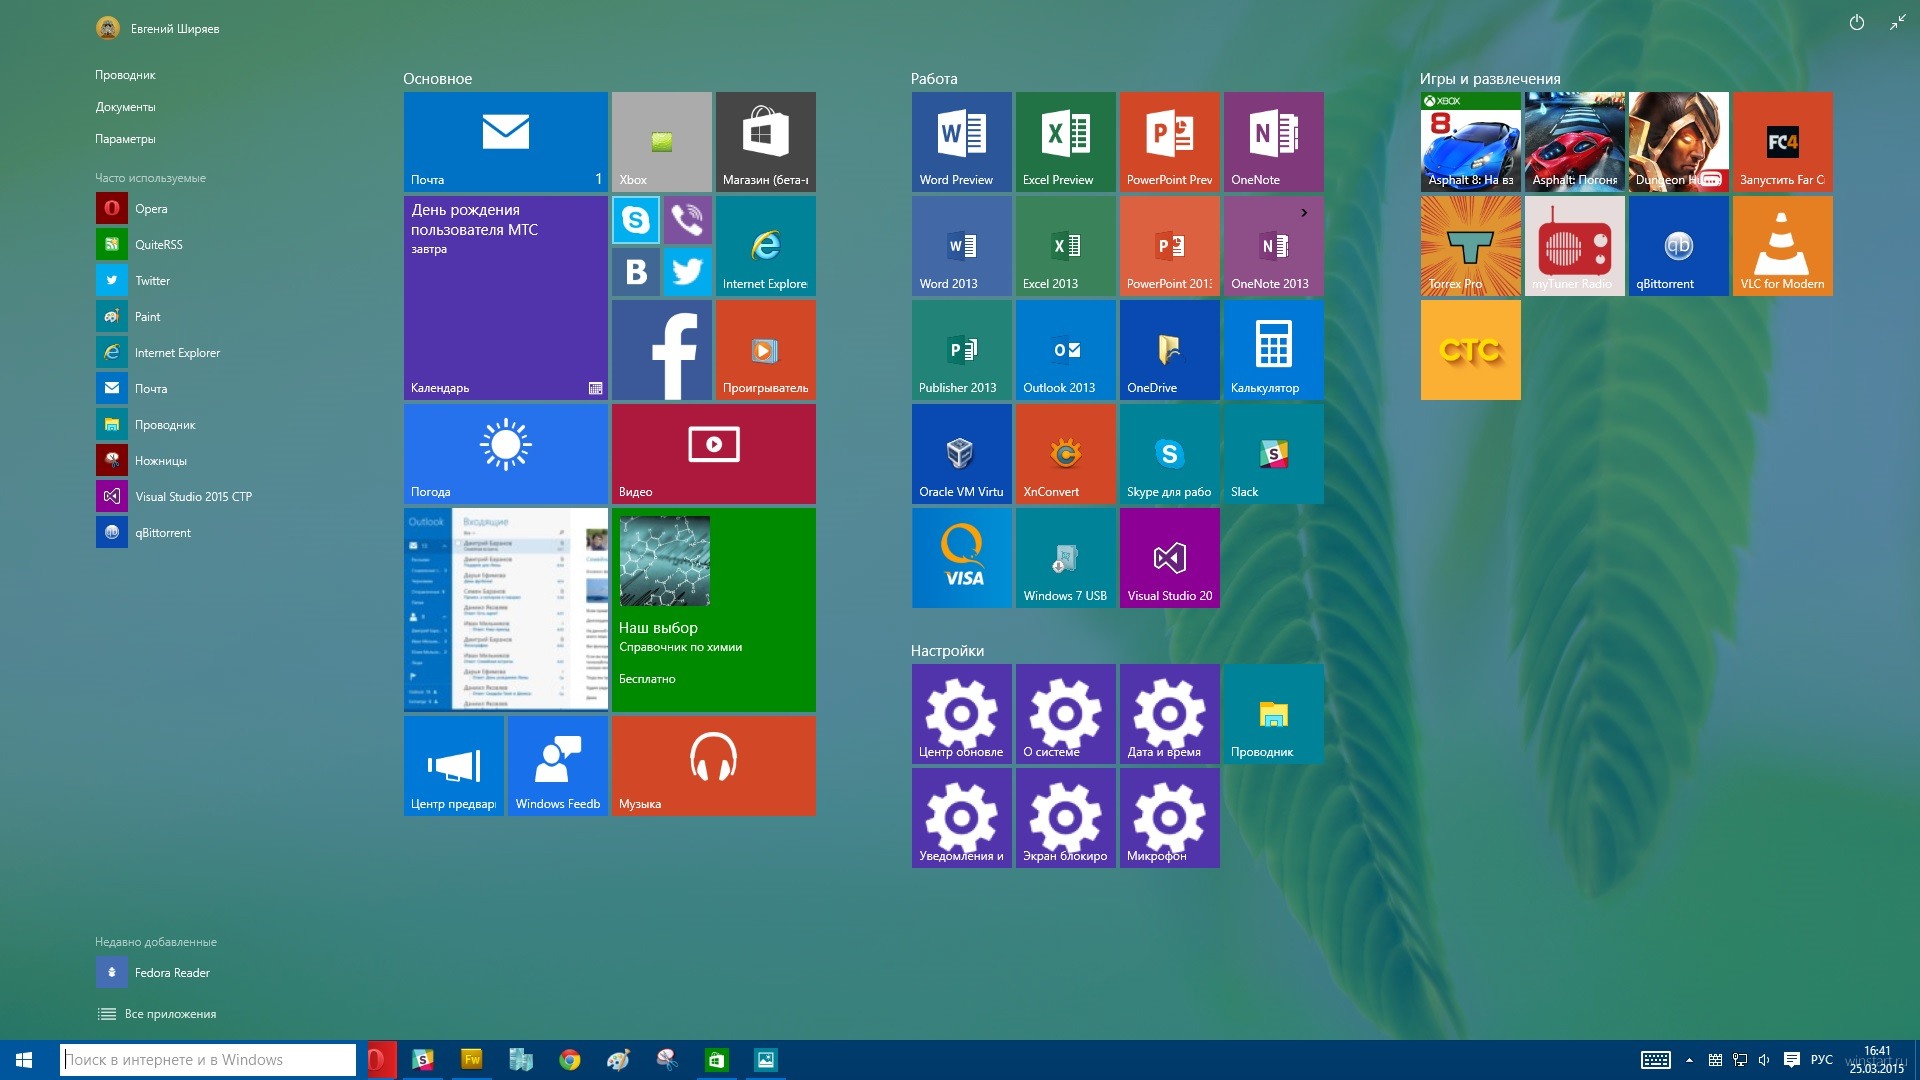The image size is (1920, 1080).
Task: Click the Игры и развлечения group title
Action: click(1489, 78)
